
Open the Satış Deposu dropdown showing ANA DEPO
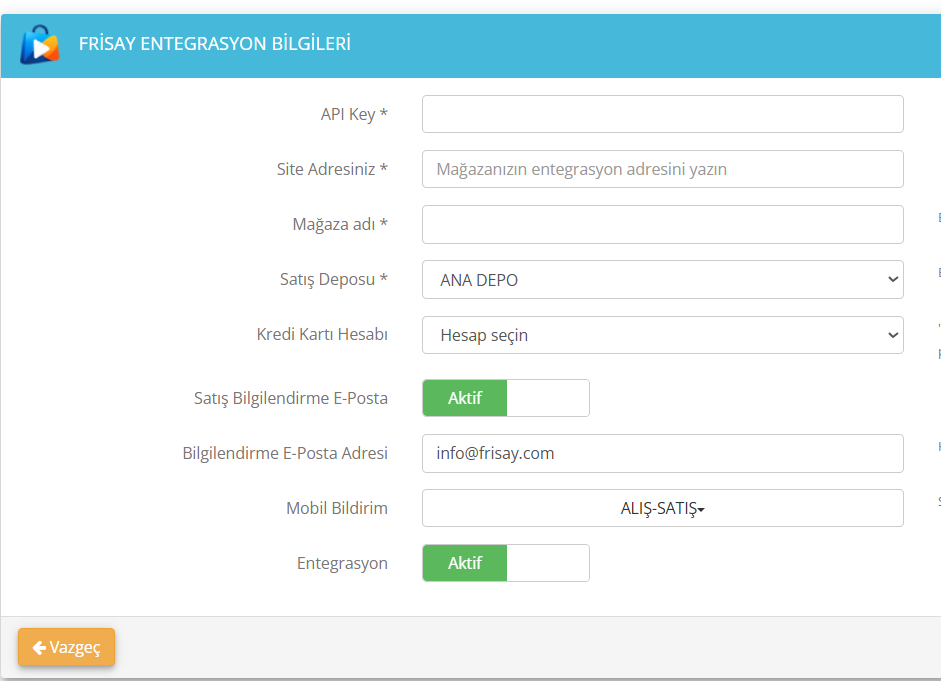click(663, 280)
